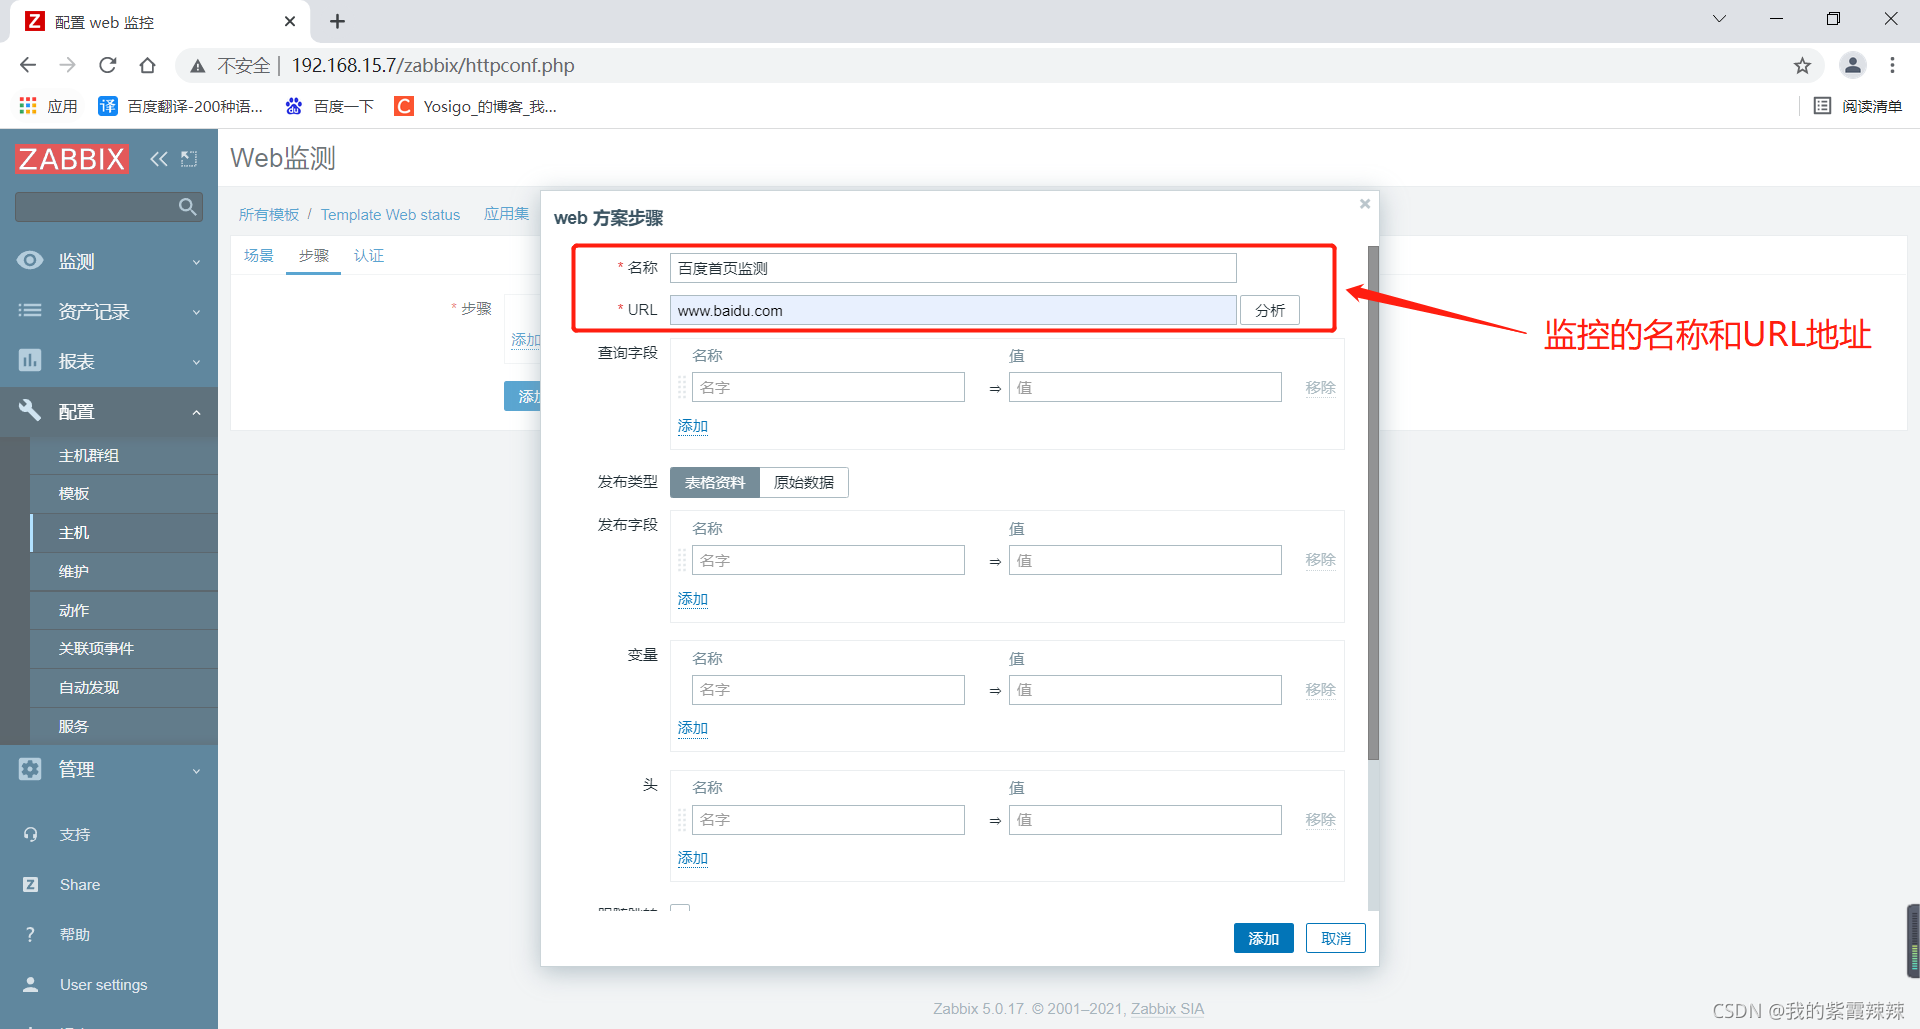Viewport: 1920px width, 1029px height.
Task: Open Zabbix SIA footer link
Action: (1167, 1009)
